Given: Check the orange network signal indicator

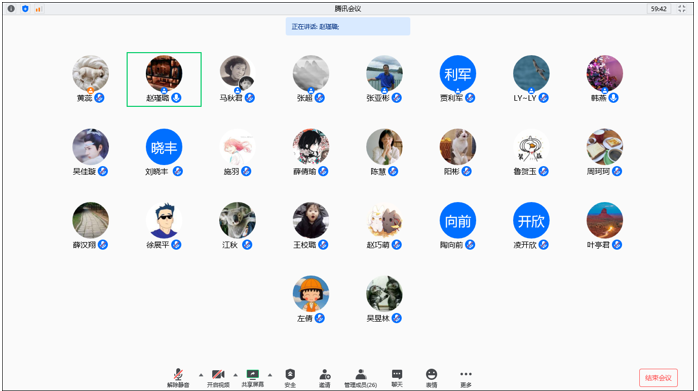Looking at the screenshot, I should pos(38,9).
